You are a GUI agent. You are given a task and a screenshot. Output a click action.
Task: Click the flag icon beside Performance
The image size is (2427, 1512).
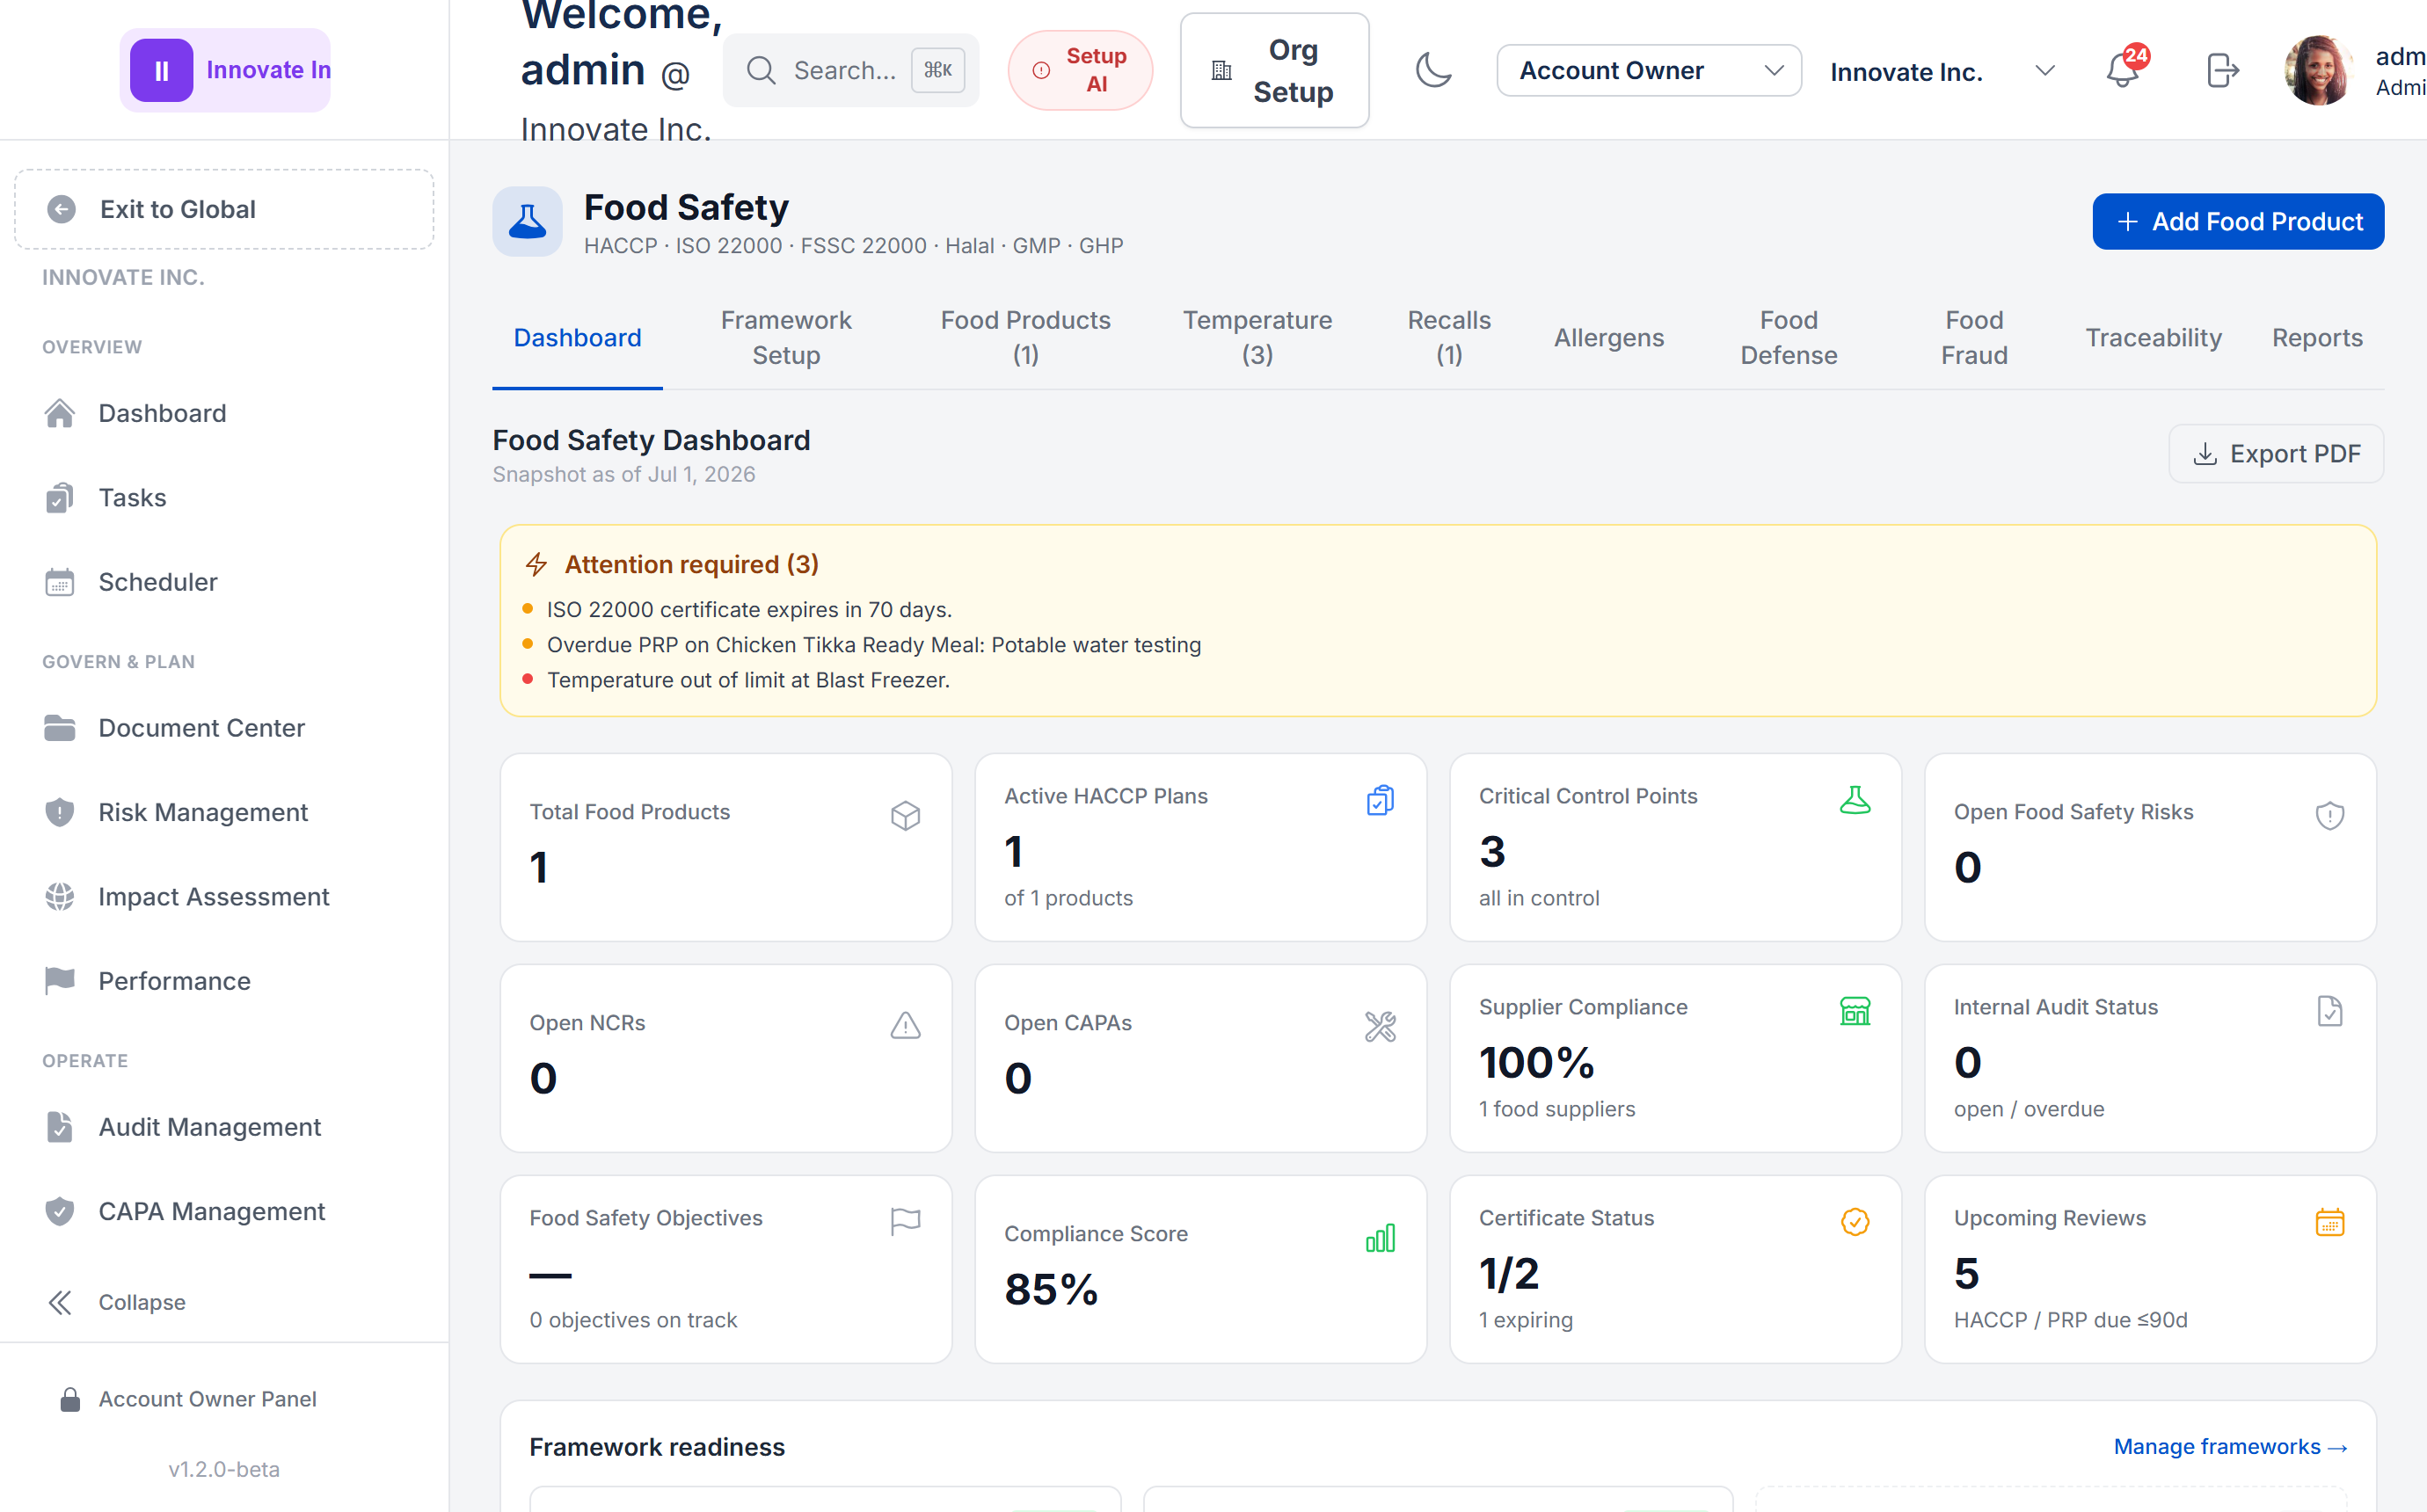(60, 980)
